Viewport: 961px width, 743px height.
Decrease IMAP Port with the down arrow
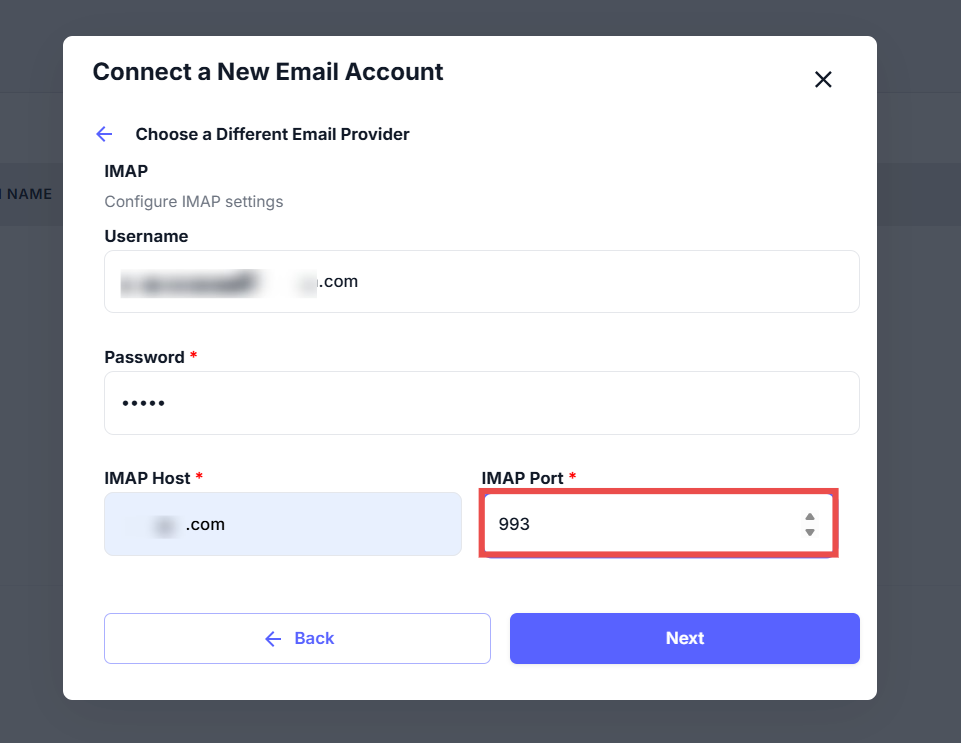tap(810, 532)
